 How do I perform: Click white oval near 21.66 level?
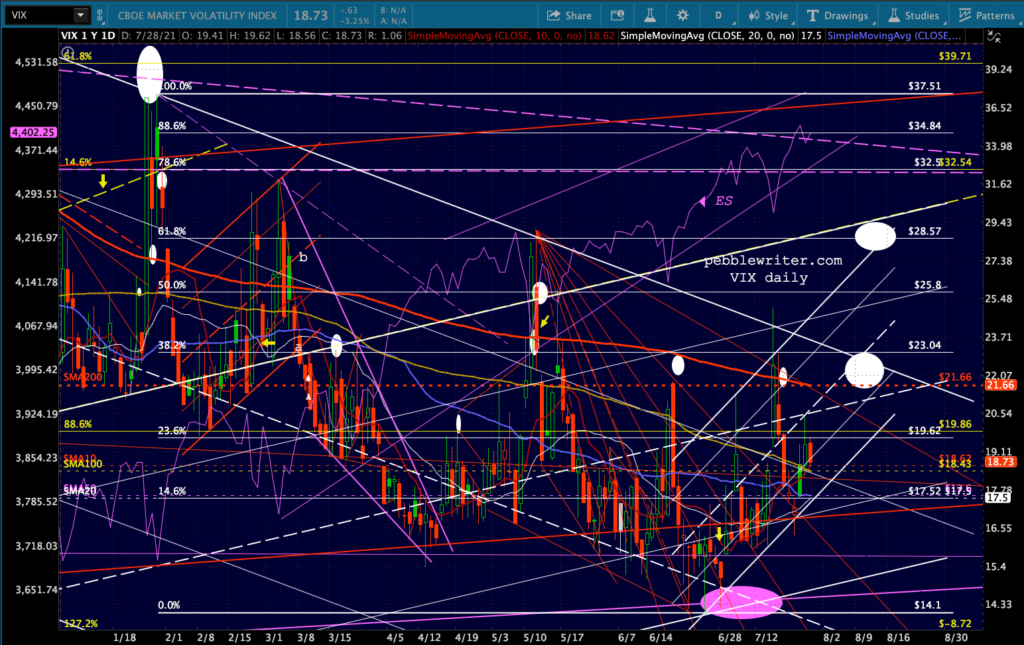pos(864,370)
